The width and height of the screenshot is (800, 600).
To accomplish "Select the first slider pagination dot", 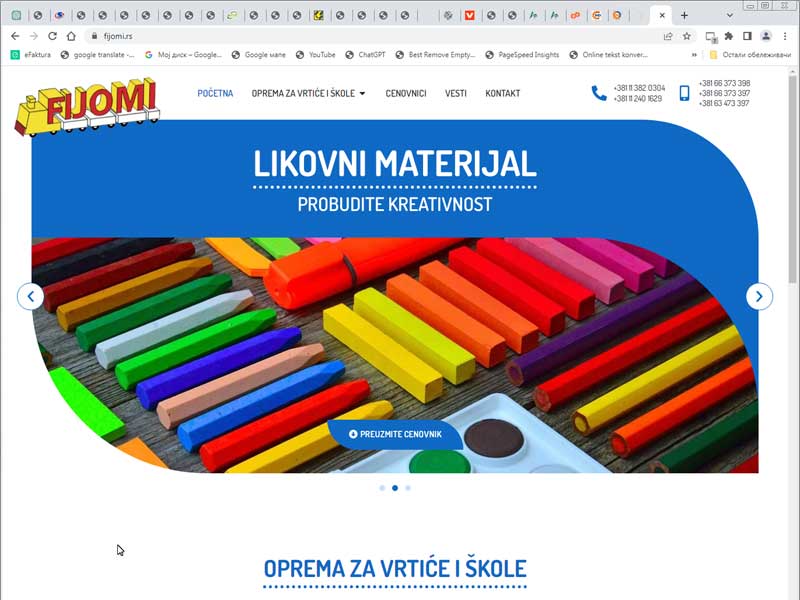I will 382,488.
